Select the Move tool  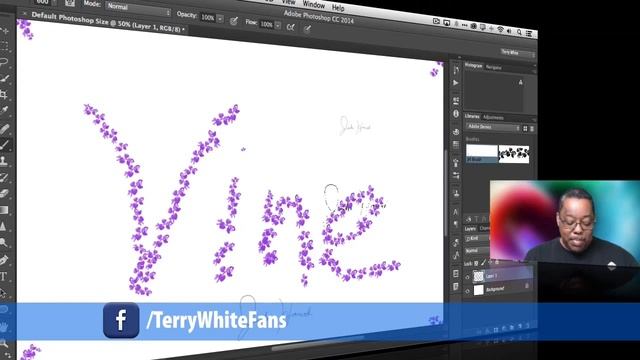click(x=5, y=31)
